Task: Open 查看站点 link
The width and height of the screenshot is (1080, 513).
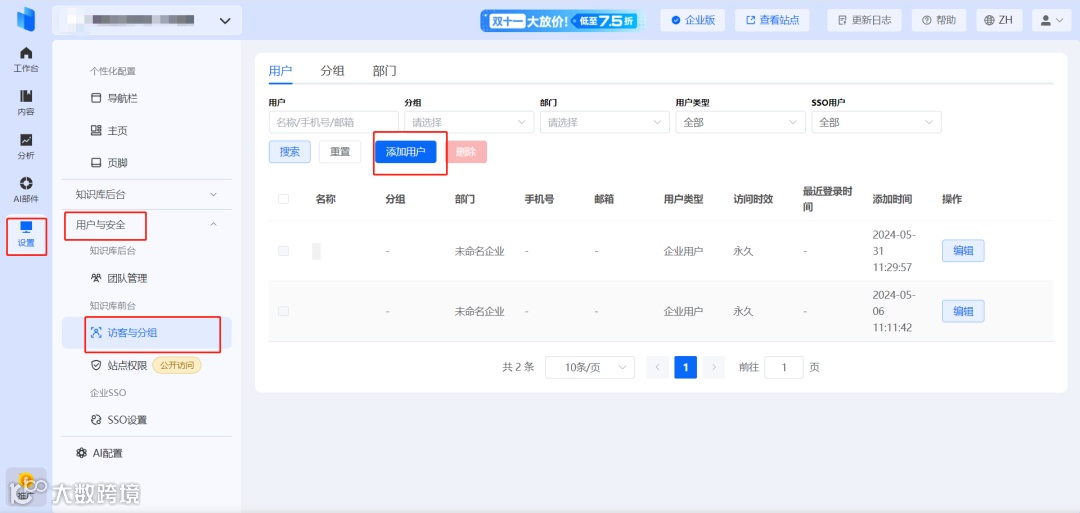Action: (772, 20)
